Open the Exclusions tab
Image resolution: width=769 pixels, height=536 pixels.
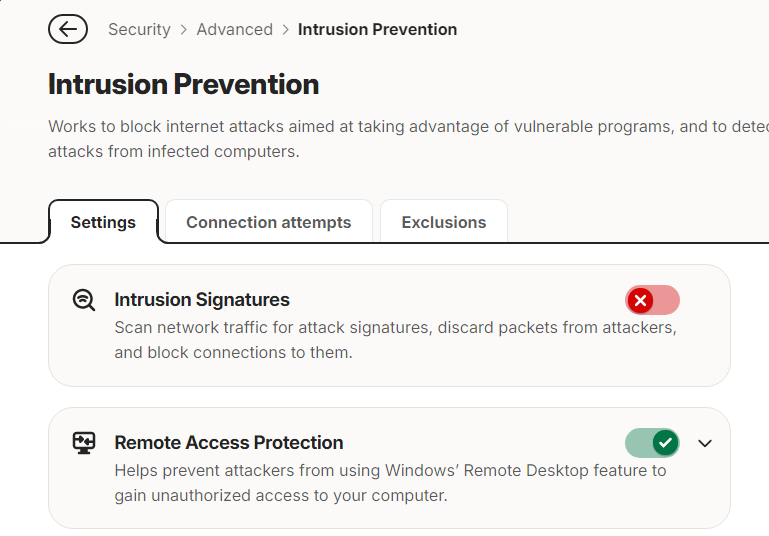point(444,222)
